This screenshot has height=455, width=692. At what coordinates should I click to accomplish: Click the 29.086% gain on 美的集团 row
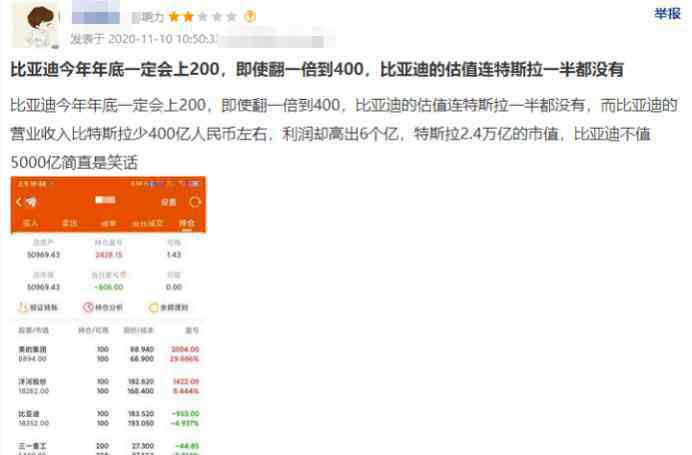point(184,359)
